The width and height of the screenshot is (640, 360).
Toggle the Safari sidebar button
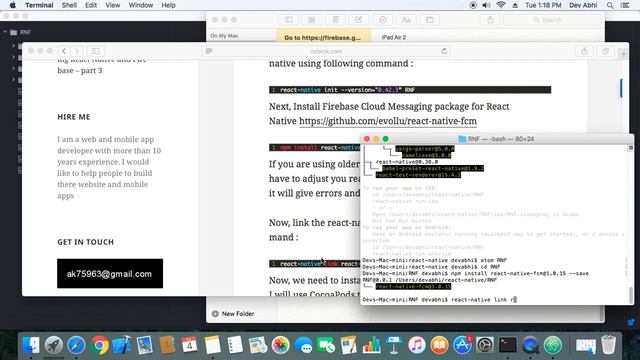(96, 51)
